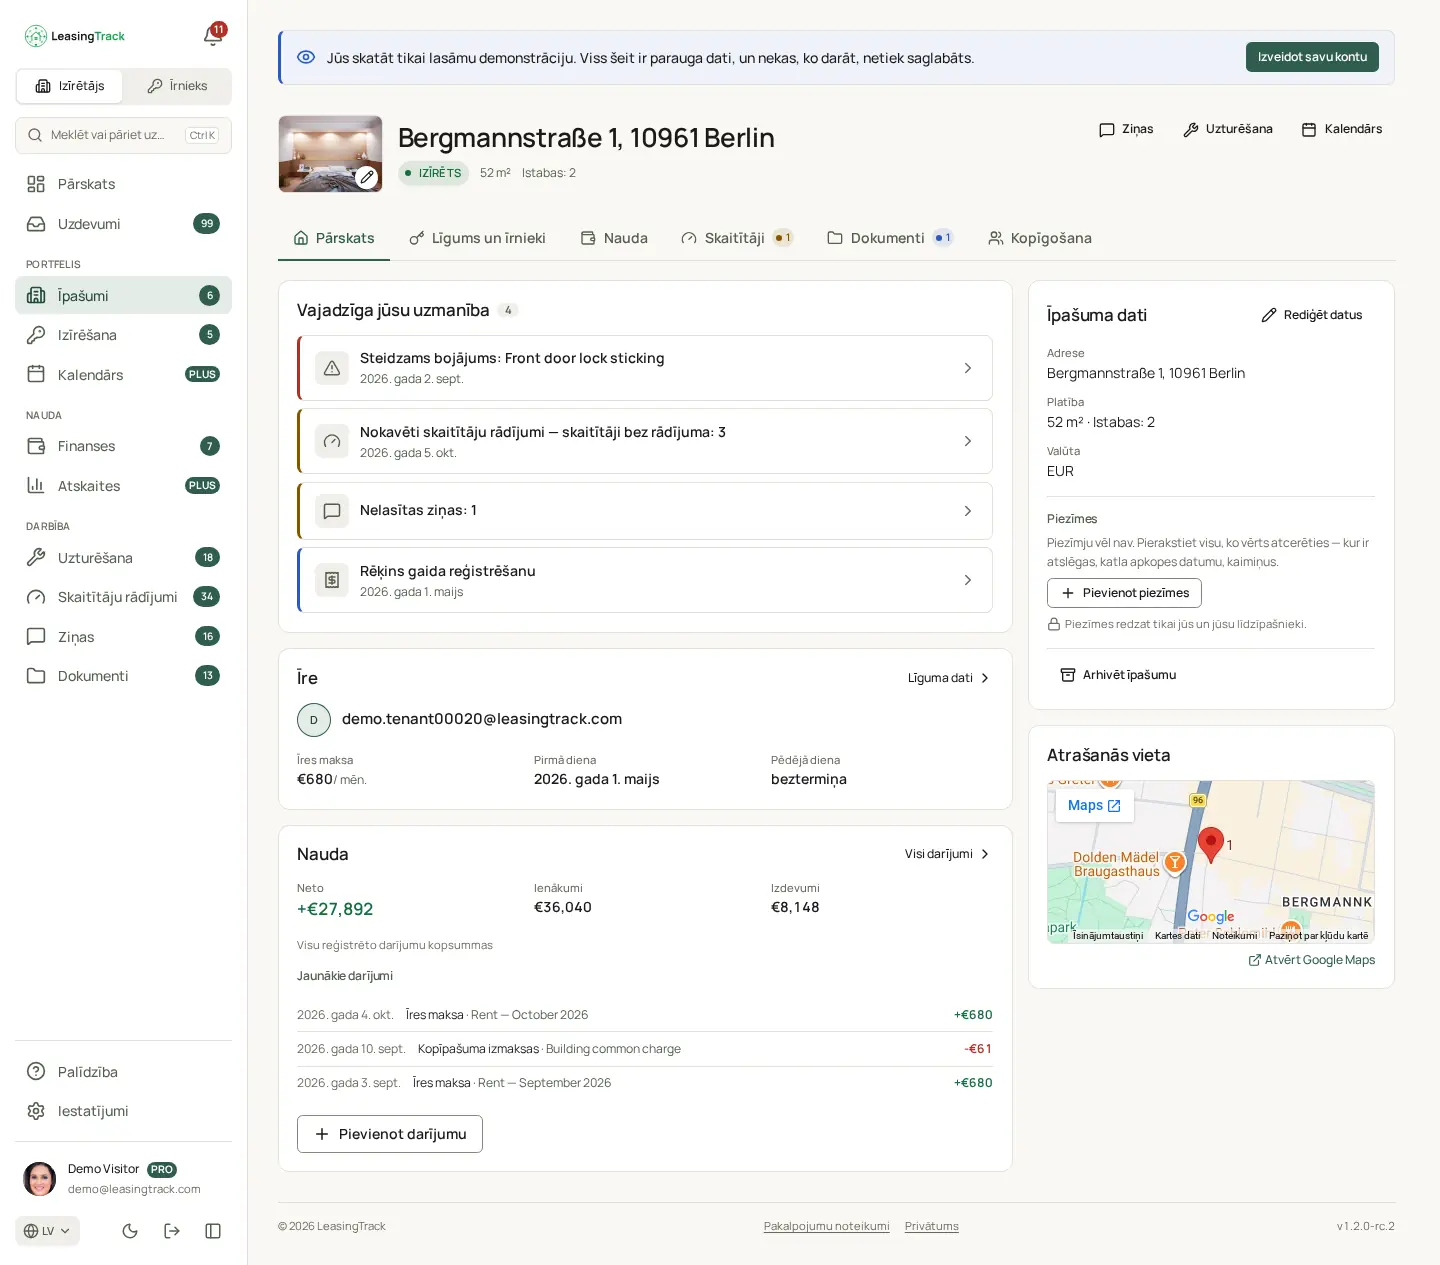Click the edit pencil on property photo
This screenshot has width=1440, height=1265.
[x=367, y=177]
